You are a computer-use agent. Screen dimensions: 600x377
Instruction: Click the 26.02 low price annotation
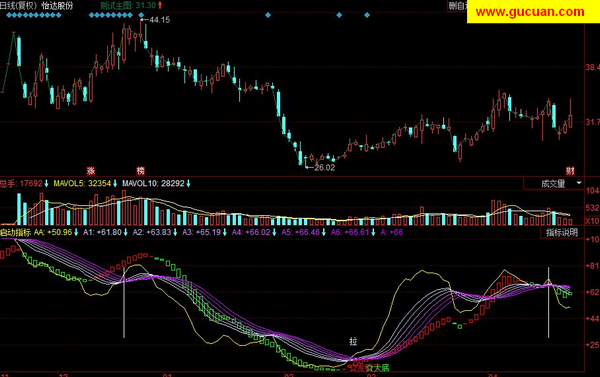coord(324,167)
